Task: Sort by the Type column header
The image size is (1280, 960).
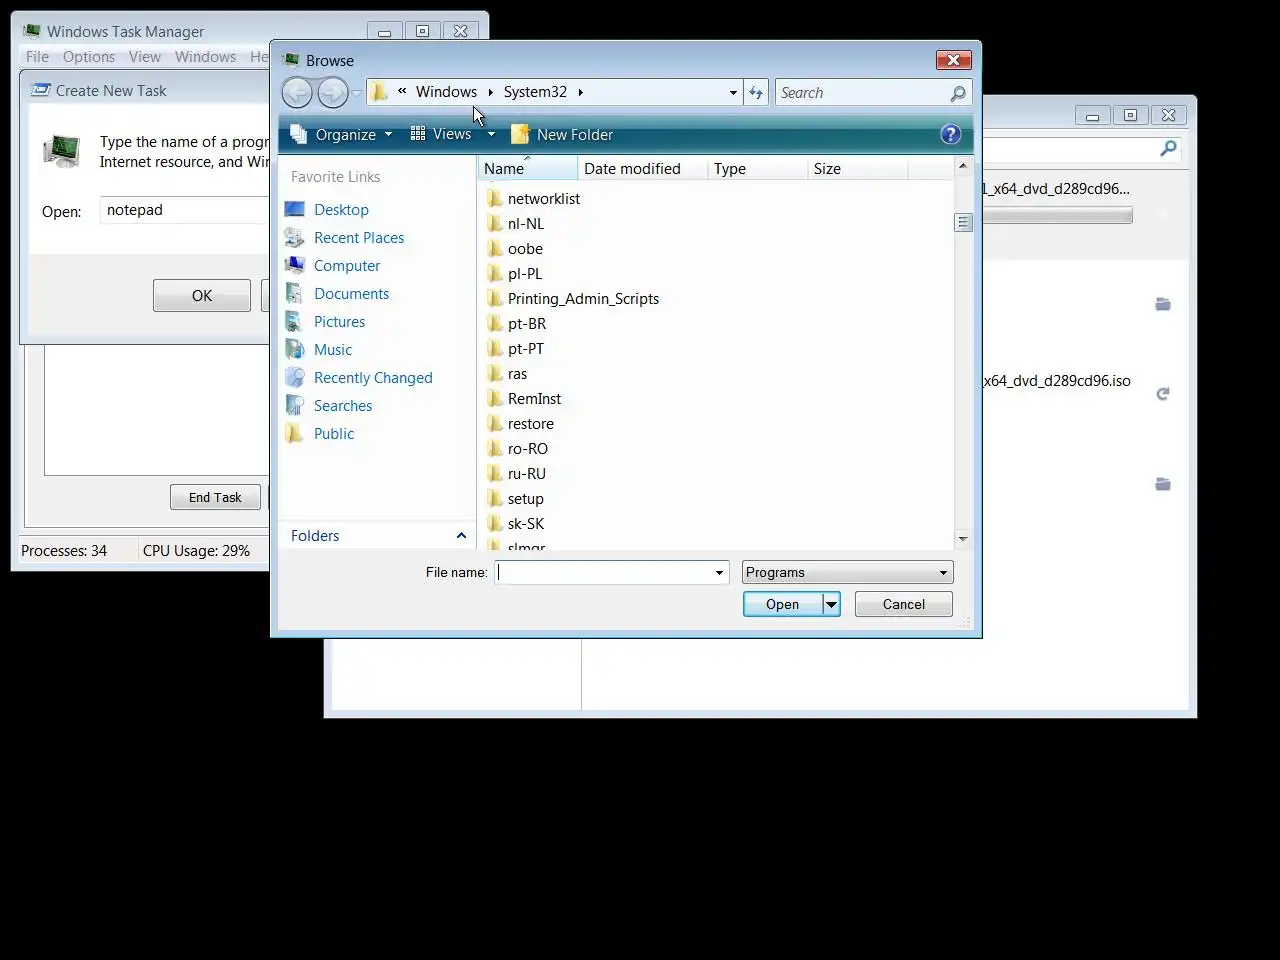Action: pyautogui.click(x=757, y=169)
